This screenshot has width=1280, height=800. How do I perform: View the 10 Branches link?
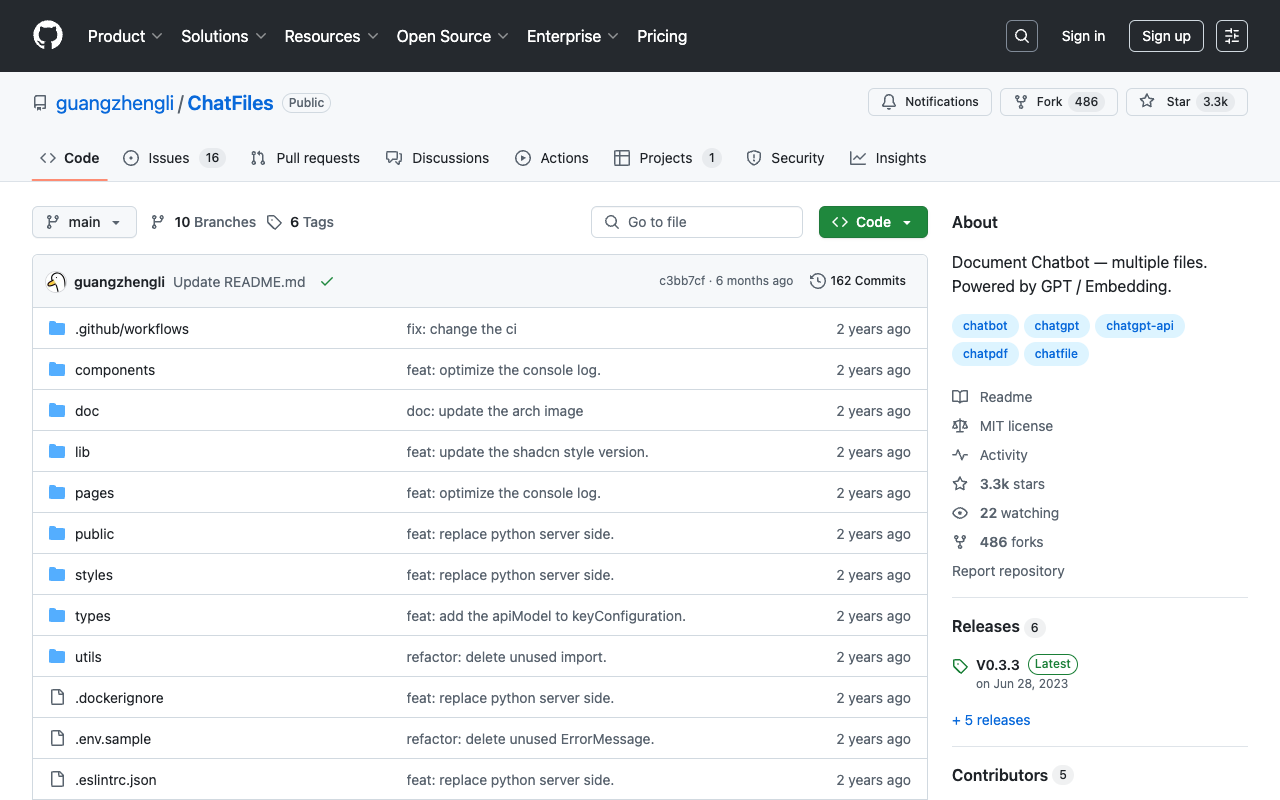203,222
